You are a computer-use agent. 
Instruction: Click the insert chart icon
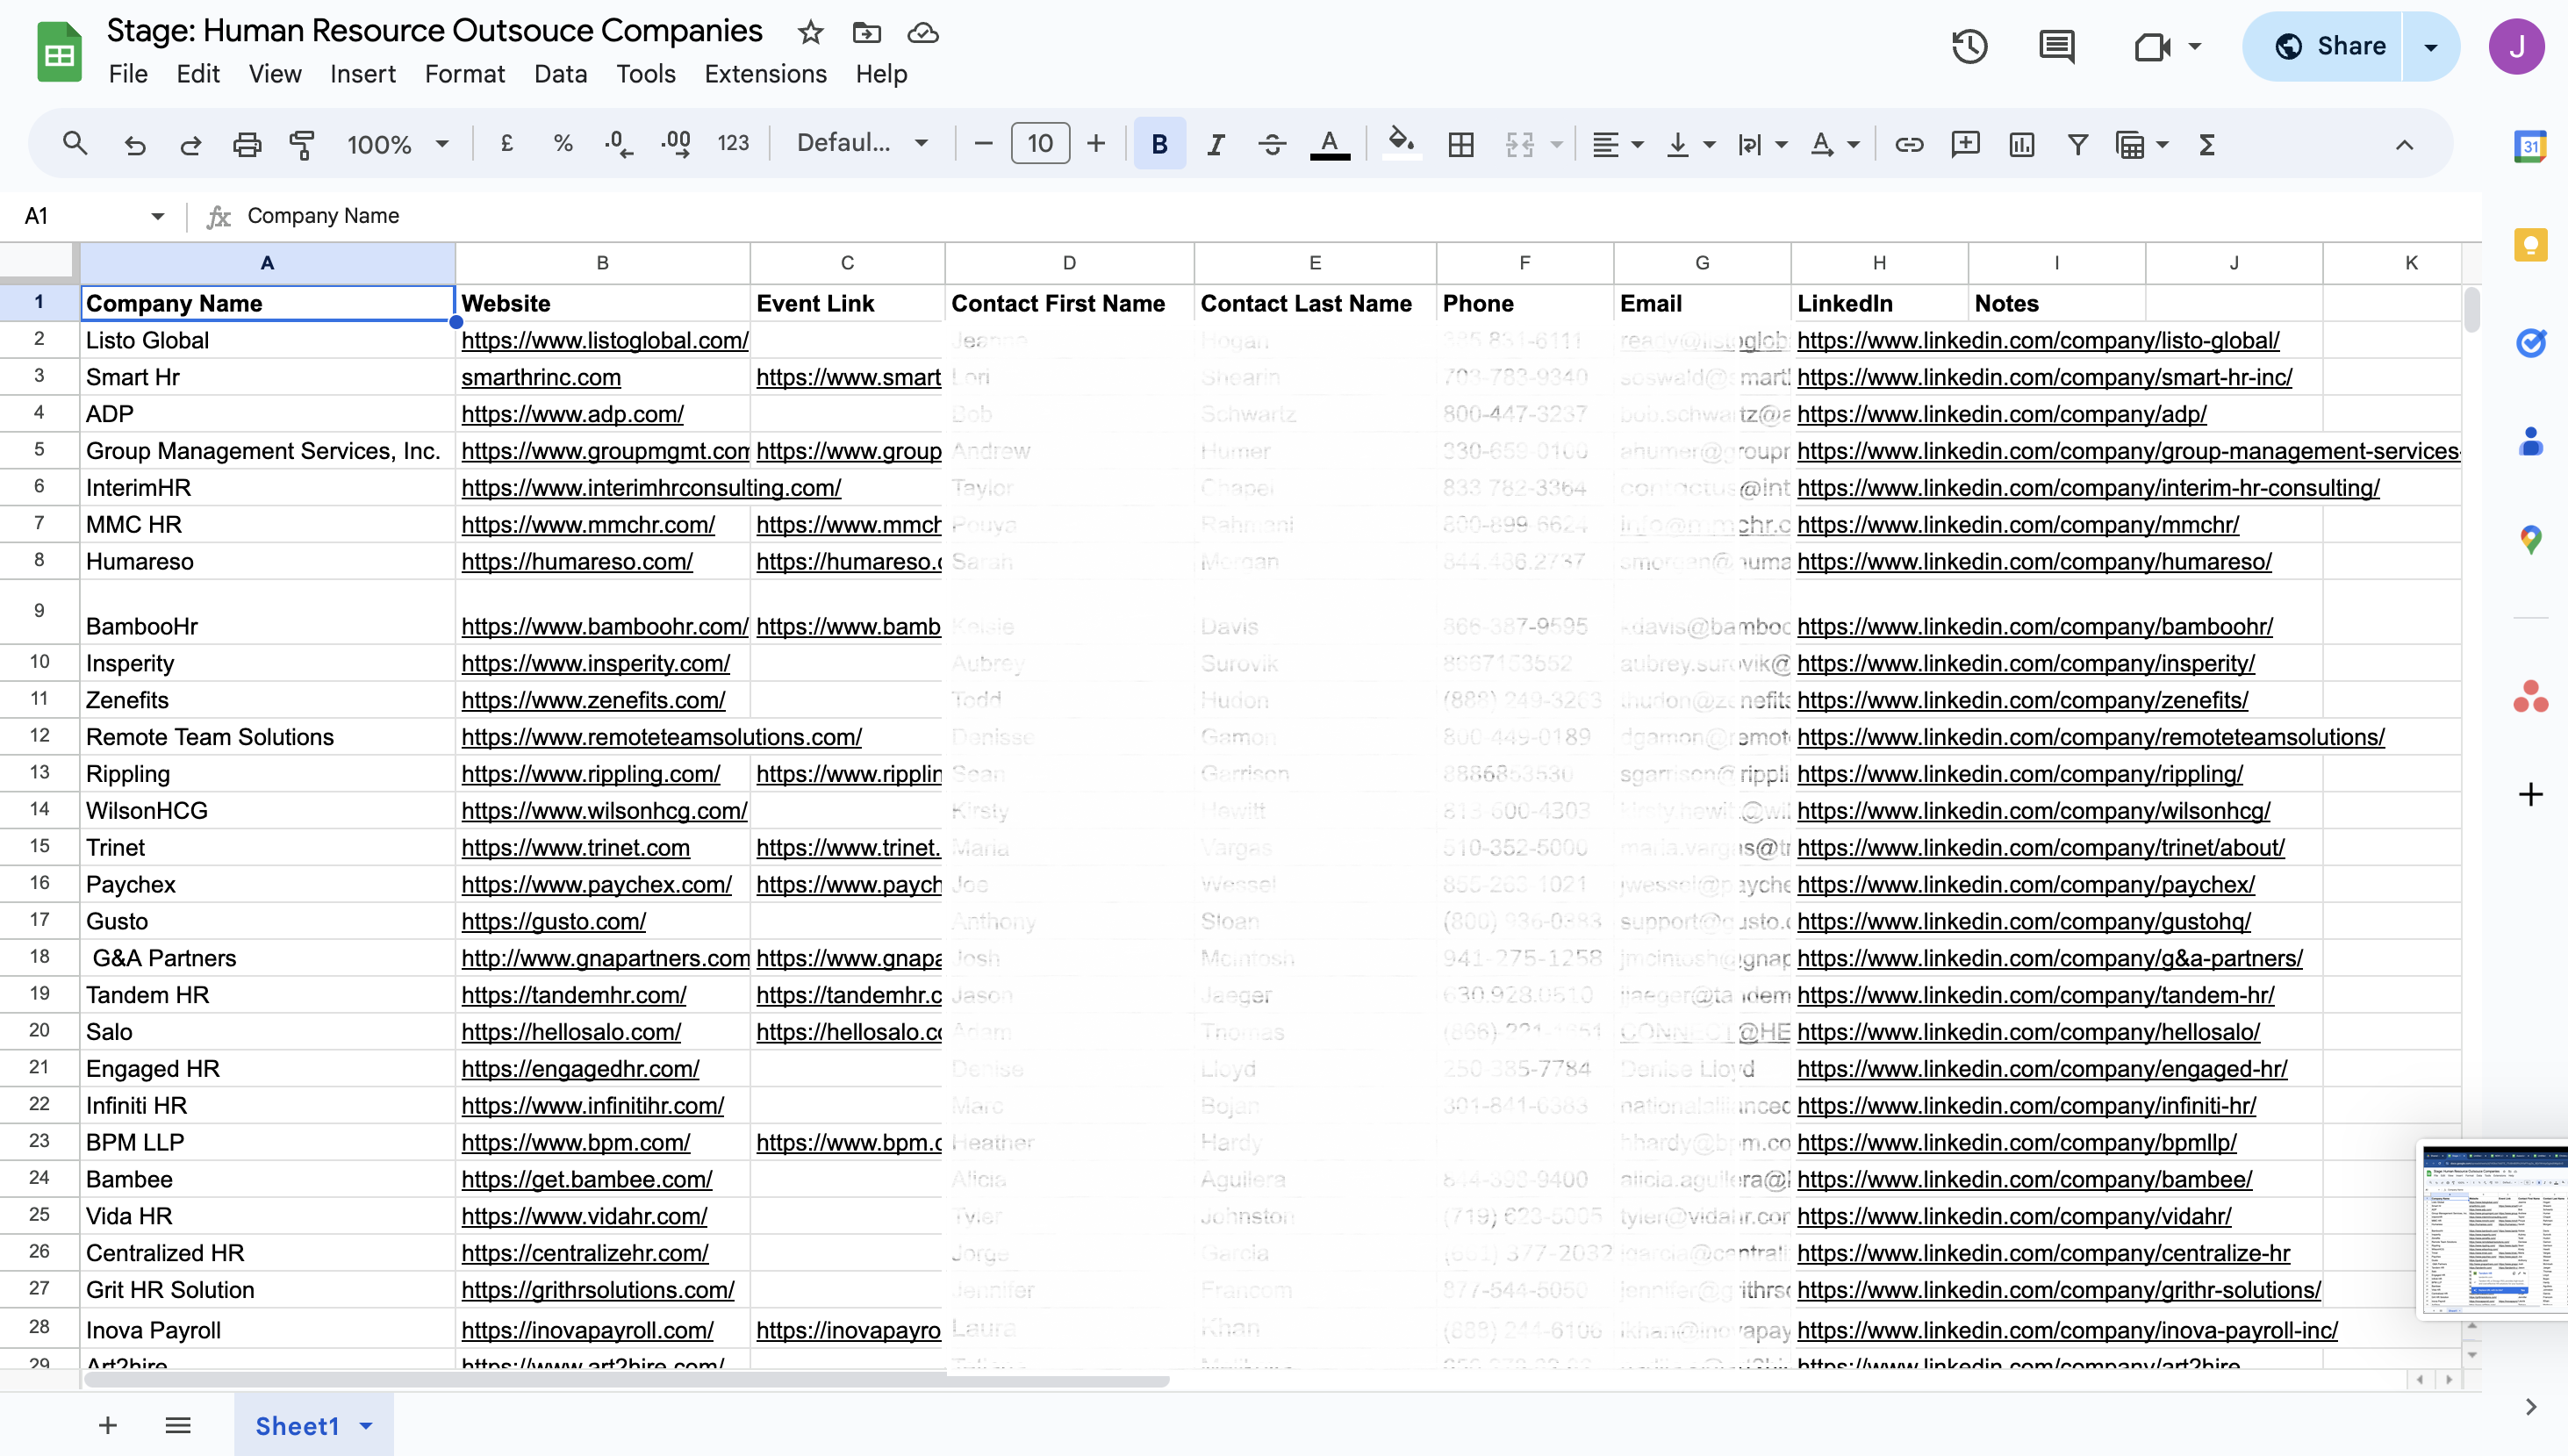(x=2021, y=144)
